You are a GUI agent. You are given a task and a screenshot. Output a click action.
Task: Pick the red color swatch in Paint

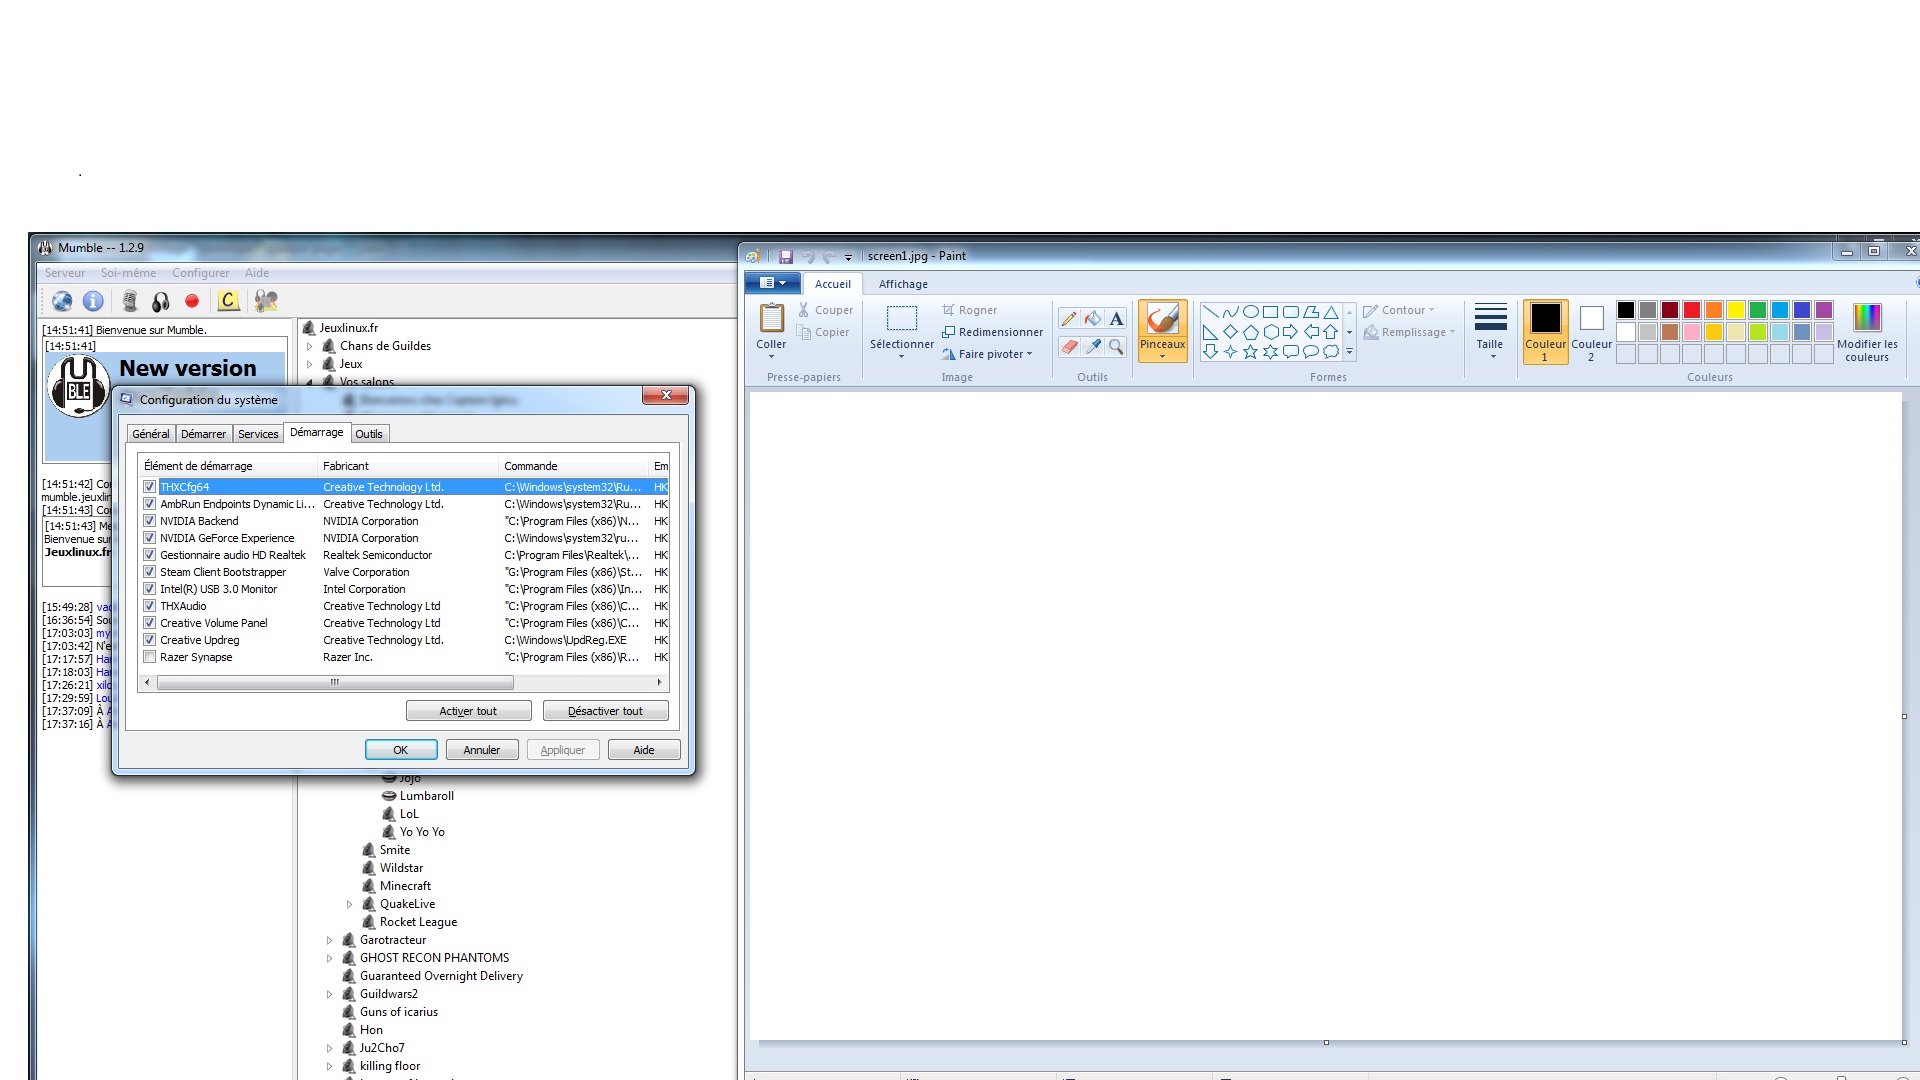coord(1692,310)
